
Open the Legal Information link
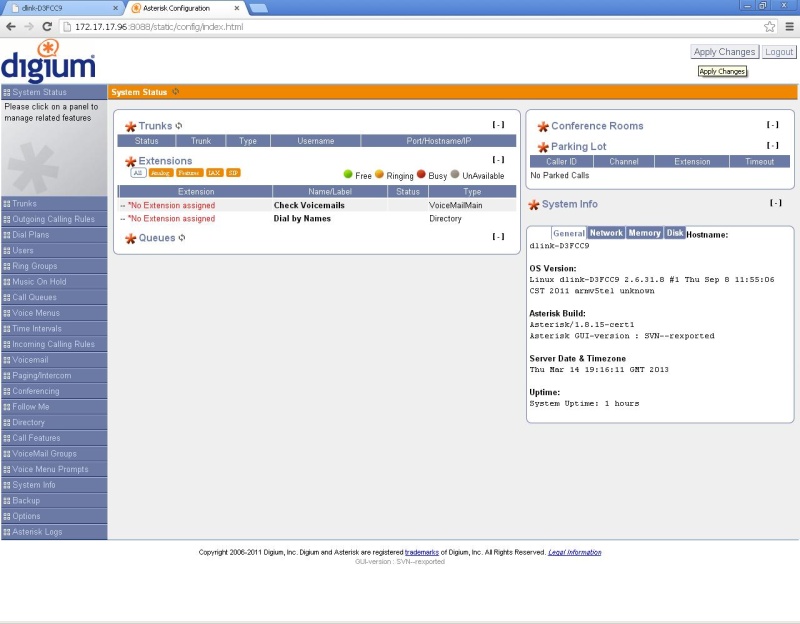574,553
